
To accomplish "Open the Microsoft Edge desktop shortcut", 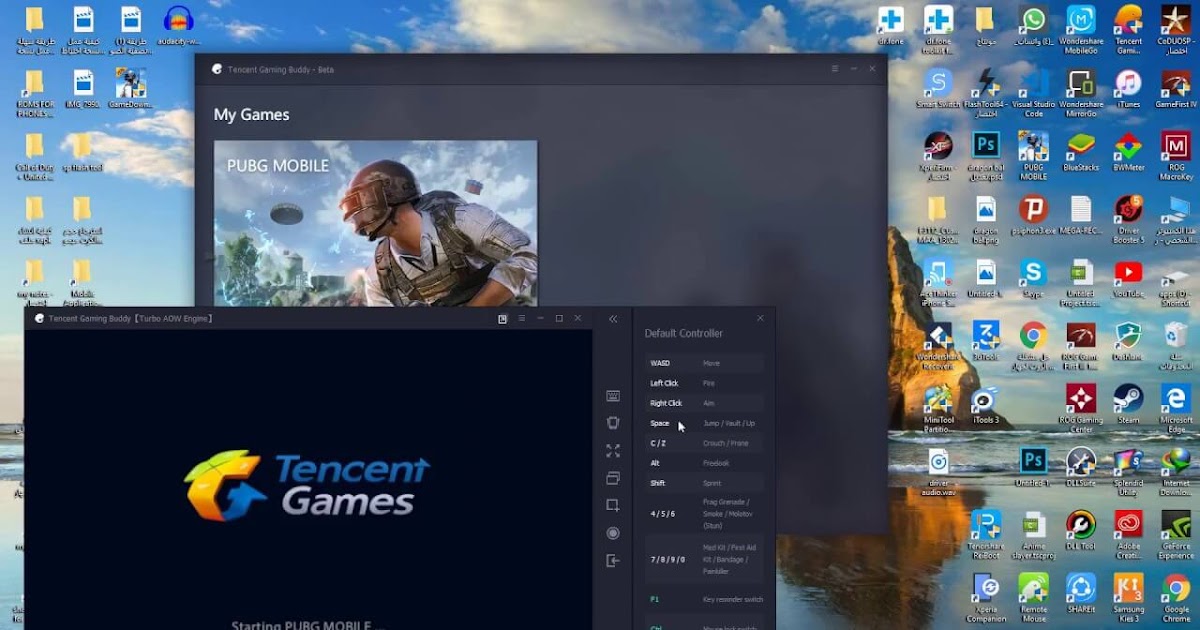I will pos(1175,408).
